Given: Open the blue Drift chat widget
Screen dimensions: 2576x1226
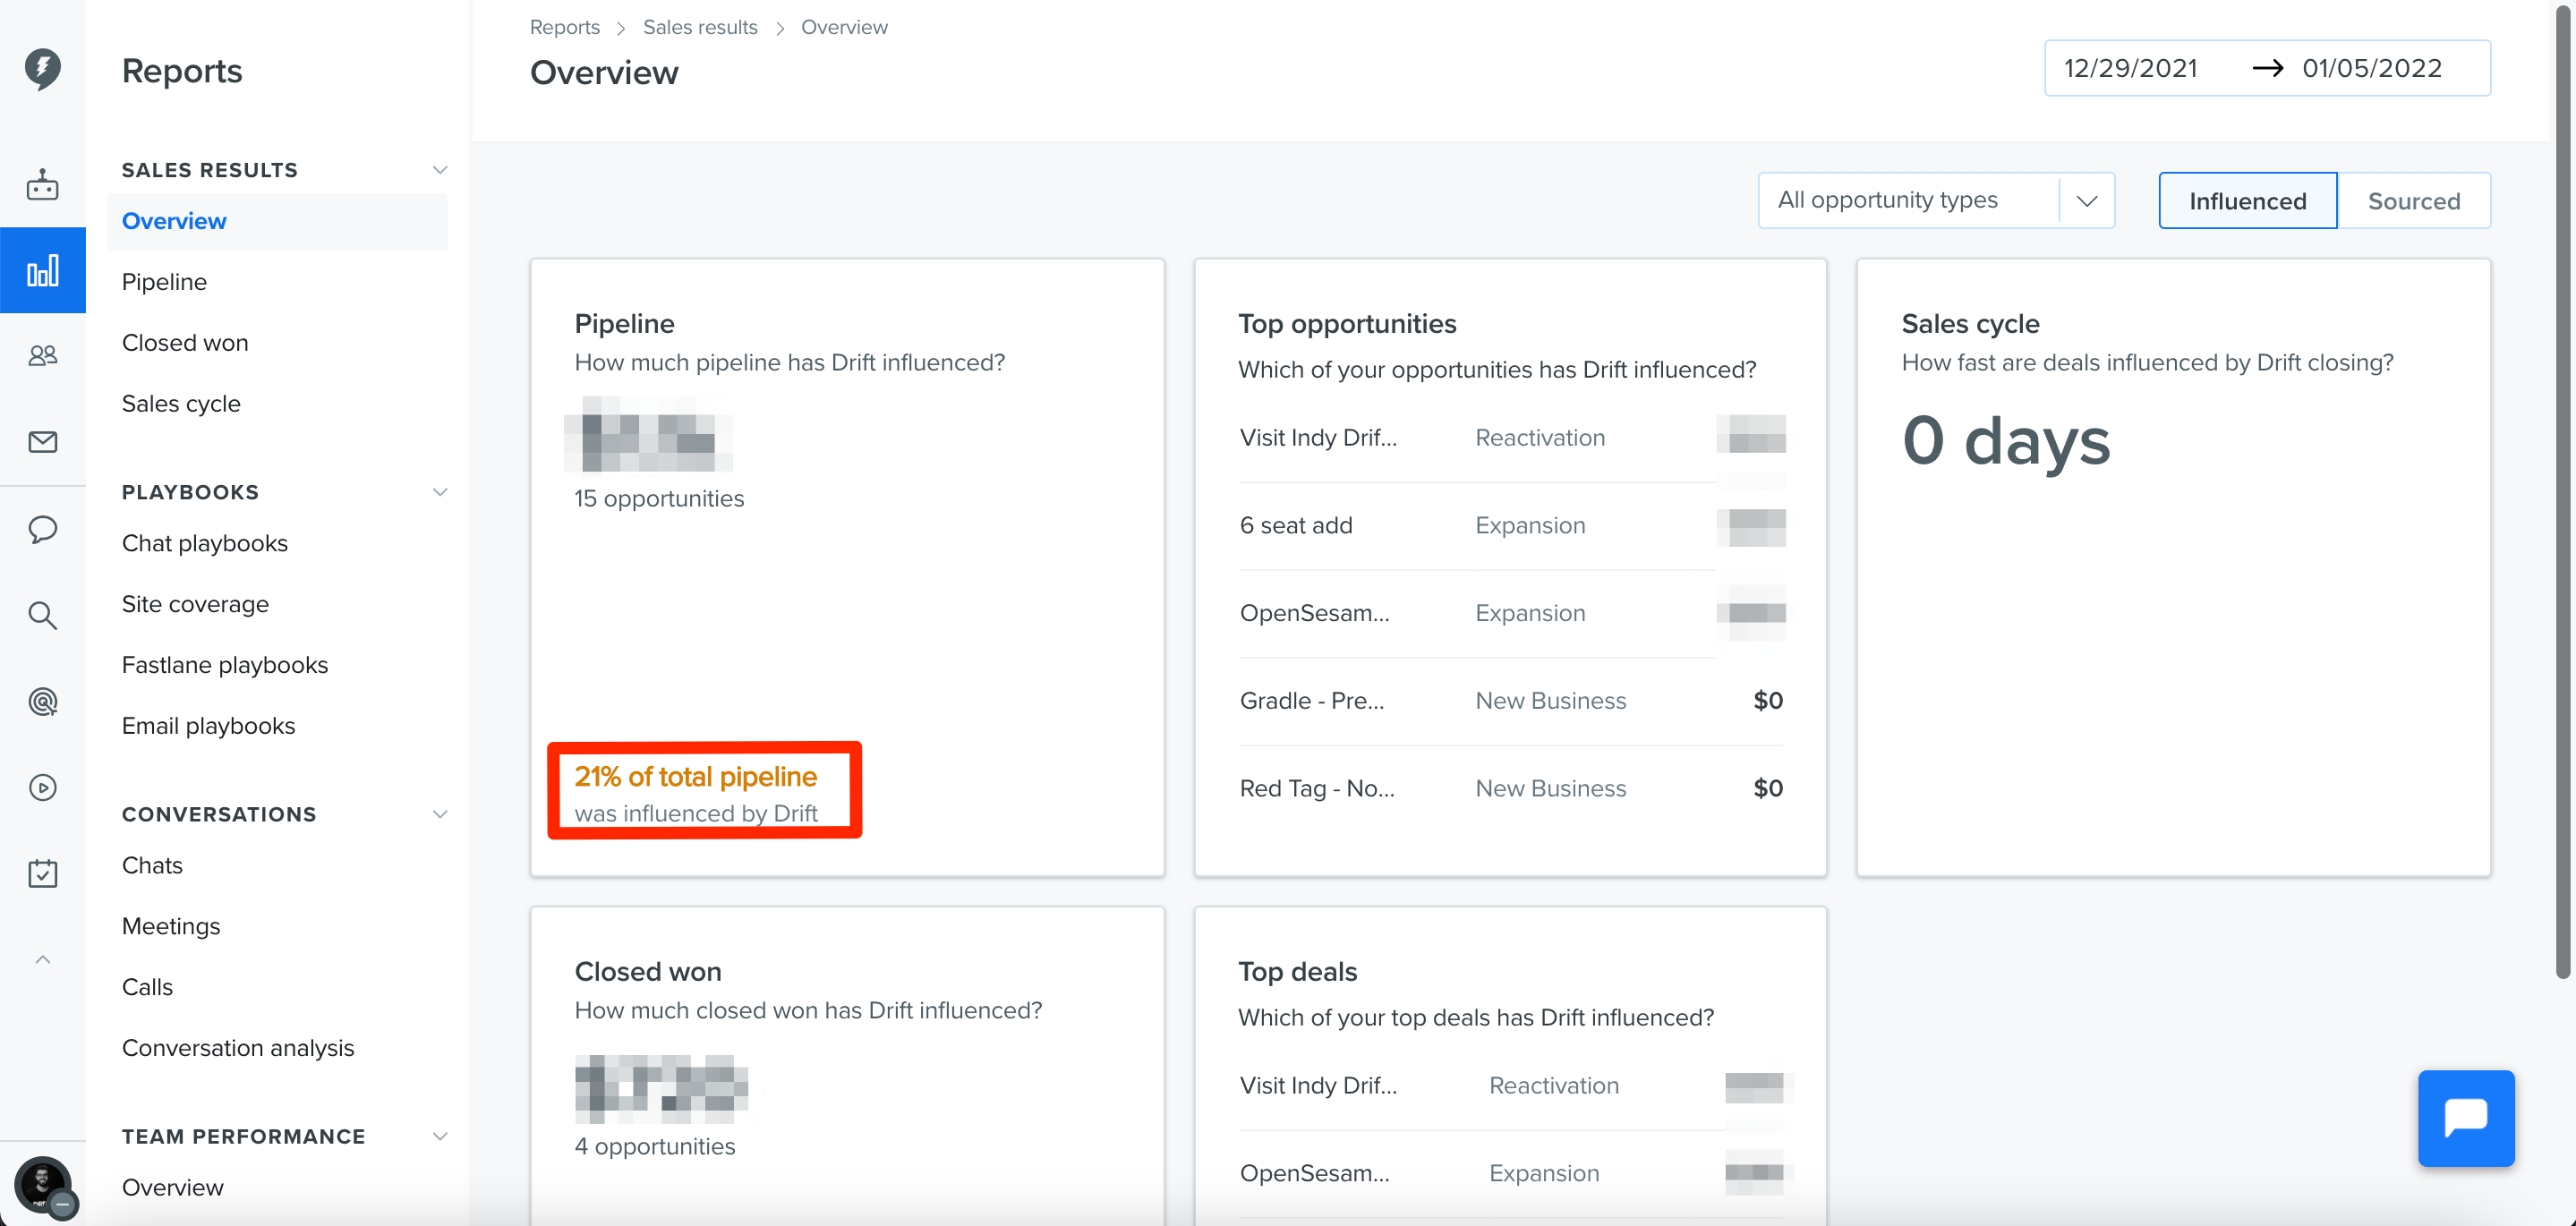Looking at the screenshot, I should (2465, 1117).
